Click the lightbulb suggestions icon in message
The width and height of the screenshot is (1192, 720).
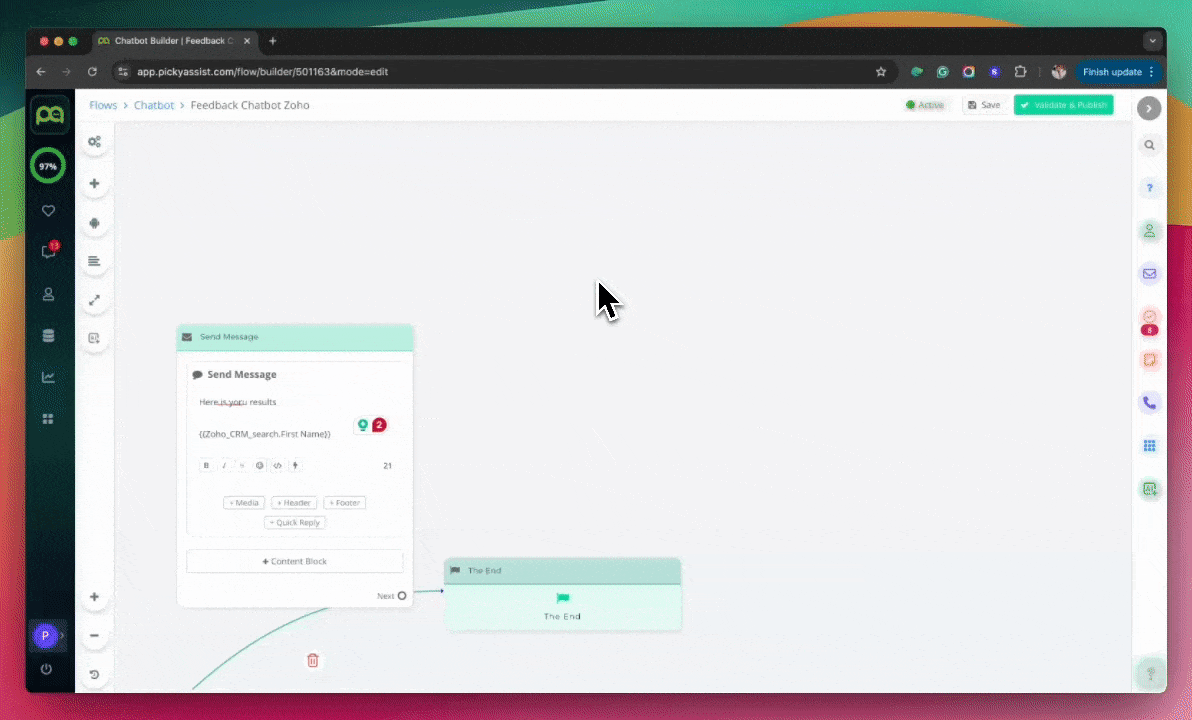tap(363, 425)
